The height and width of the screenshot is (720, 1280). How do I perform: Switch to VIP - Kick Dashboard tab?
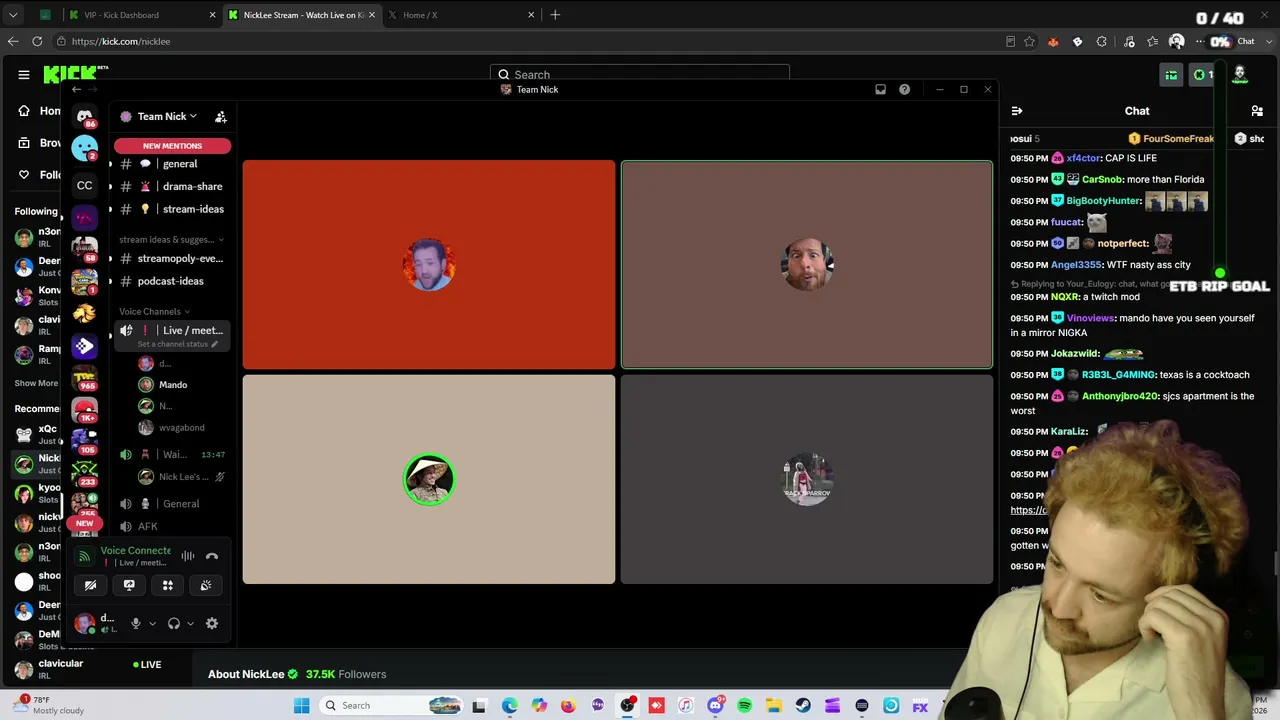coord(140,15)
